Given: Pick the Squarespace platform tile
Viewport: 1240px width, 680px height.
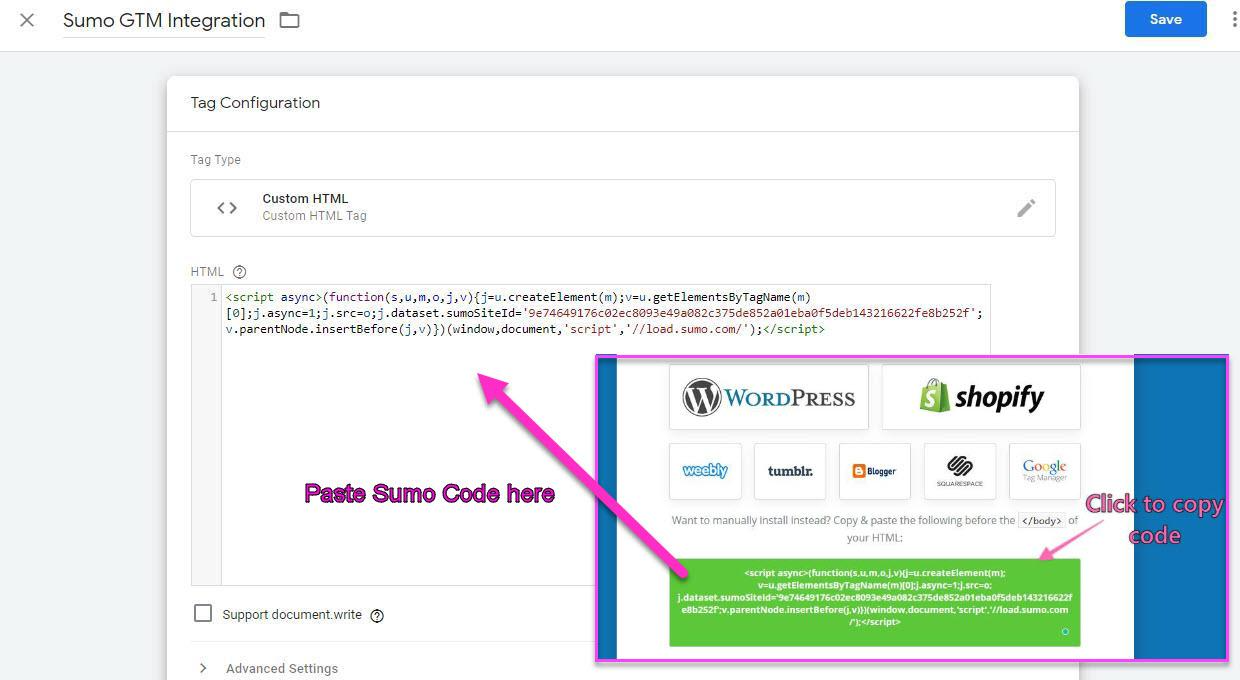Looking at the screenshot, I should point(959,471).
